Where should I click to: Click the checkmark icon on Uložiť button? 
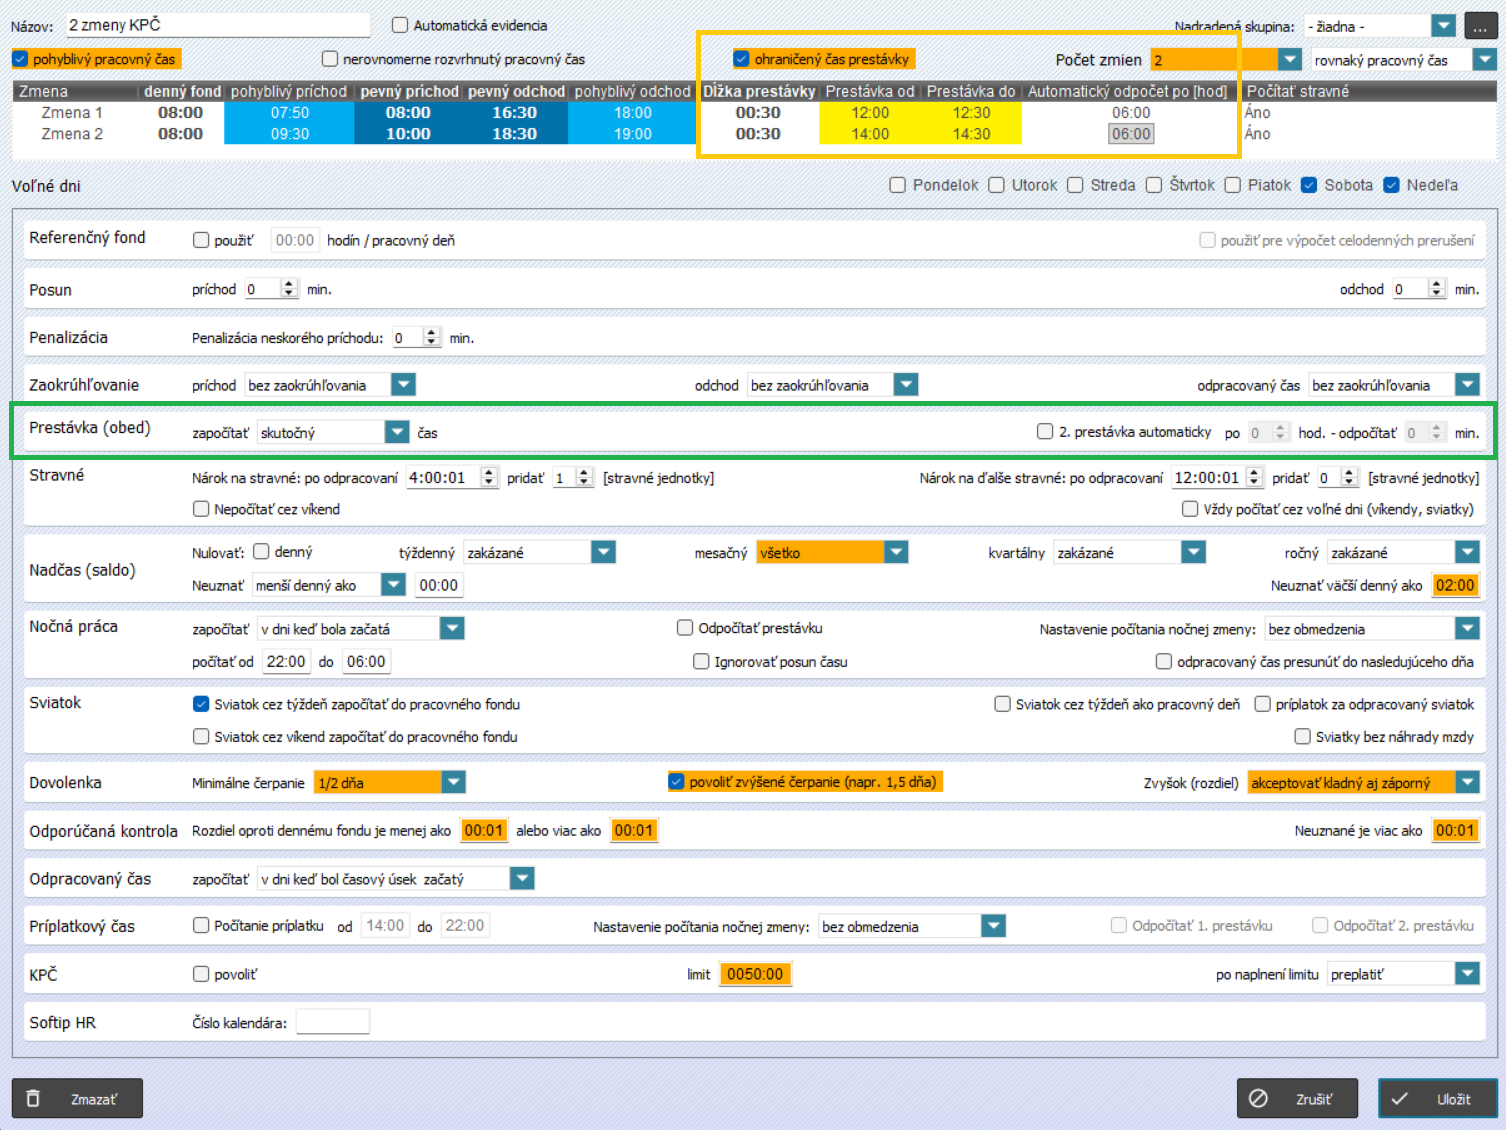pyautogui.click(x=1399, y=1098)
